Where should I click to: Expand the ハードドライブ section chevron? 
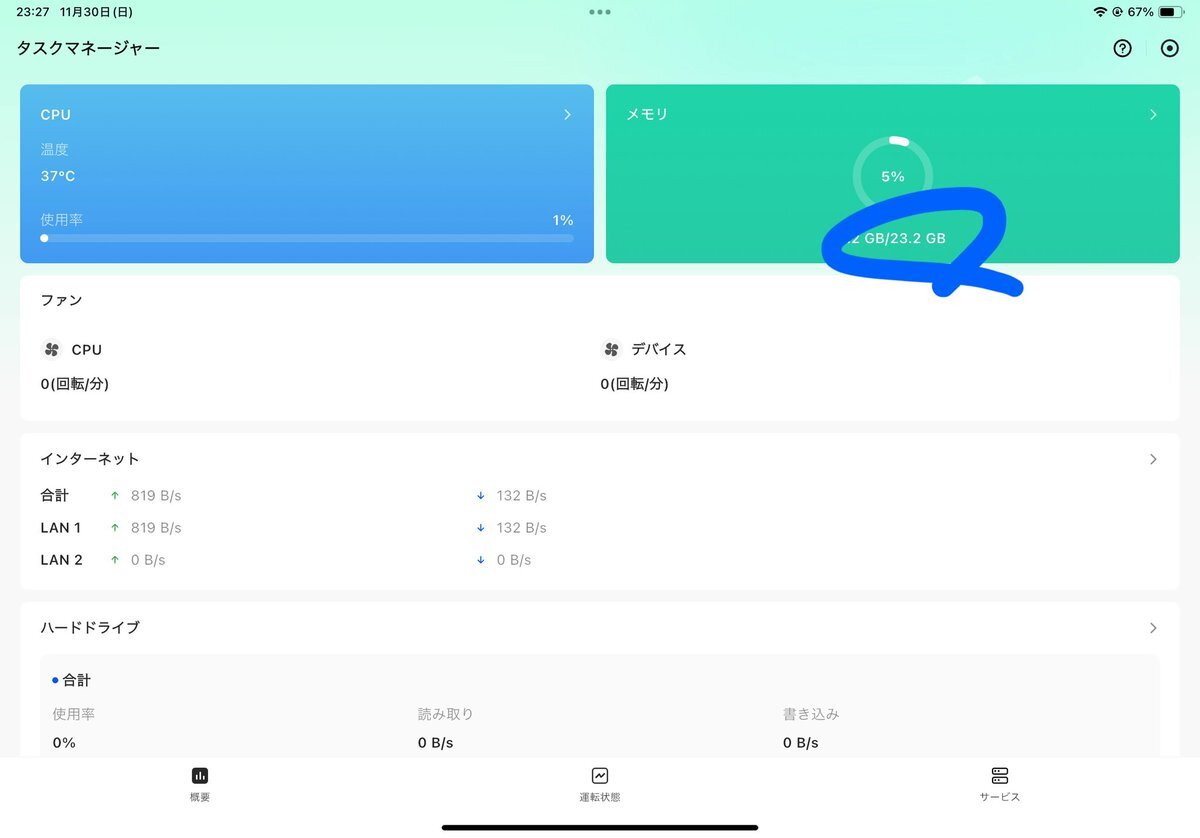[1153, 628]
